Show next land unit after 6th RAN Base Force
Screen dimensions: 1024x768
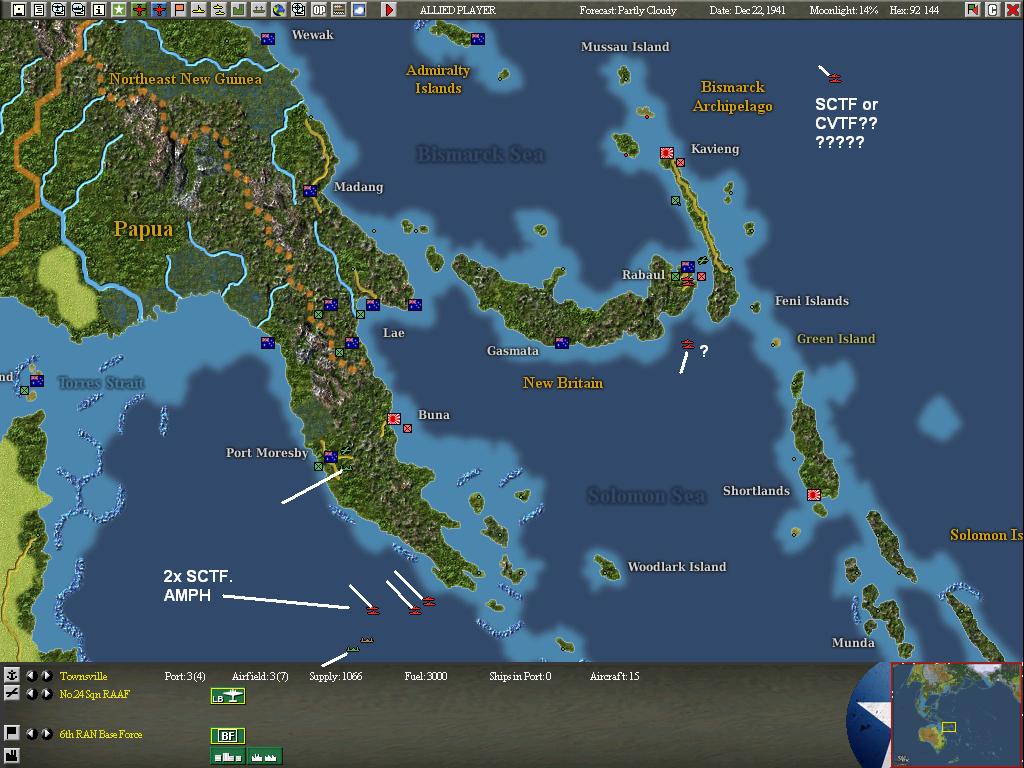tap(47, 733)
